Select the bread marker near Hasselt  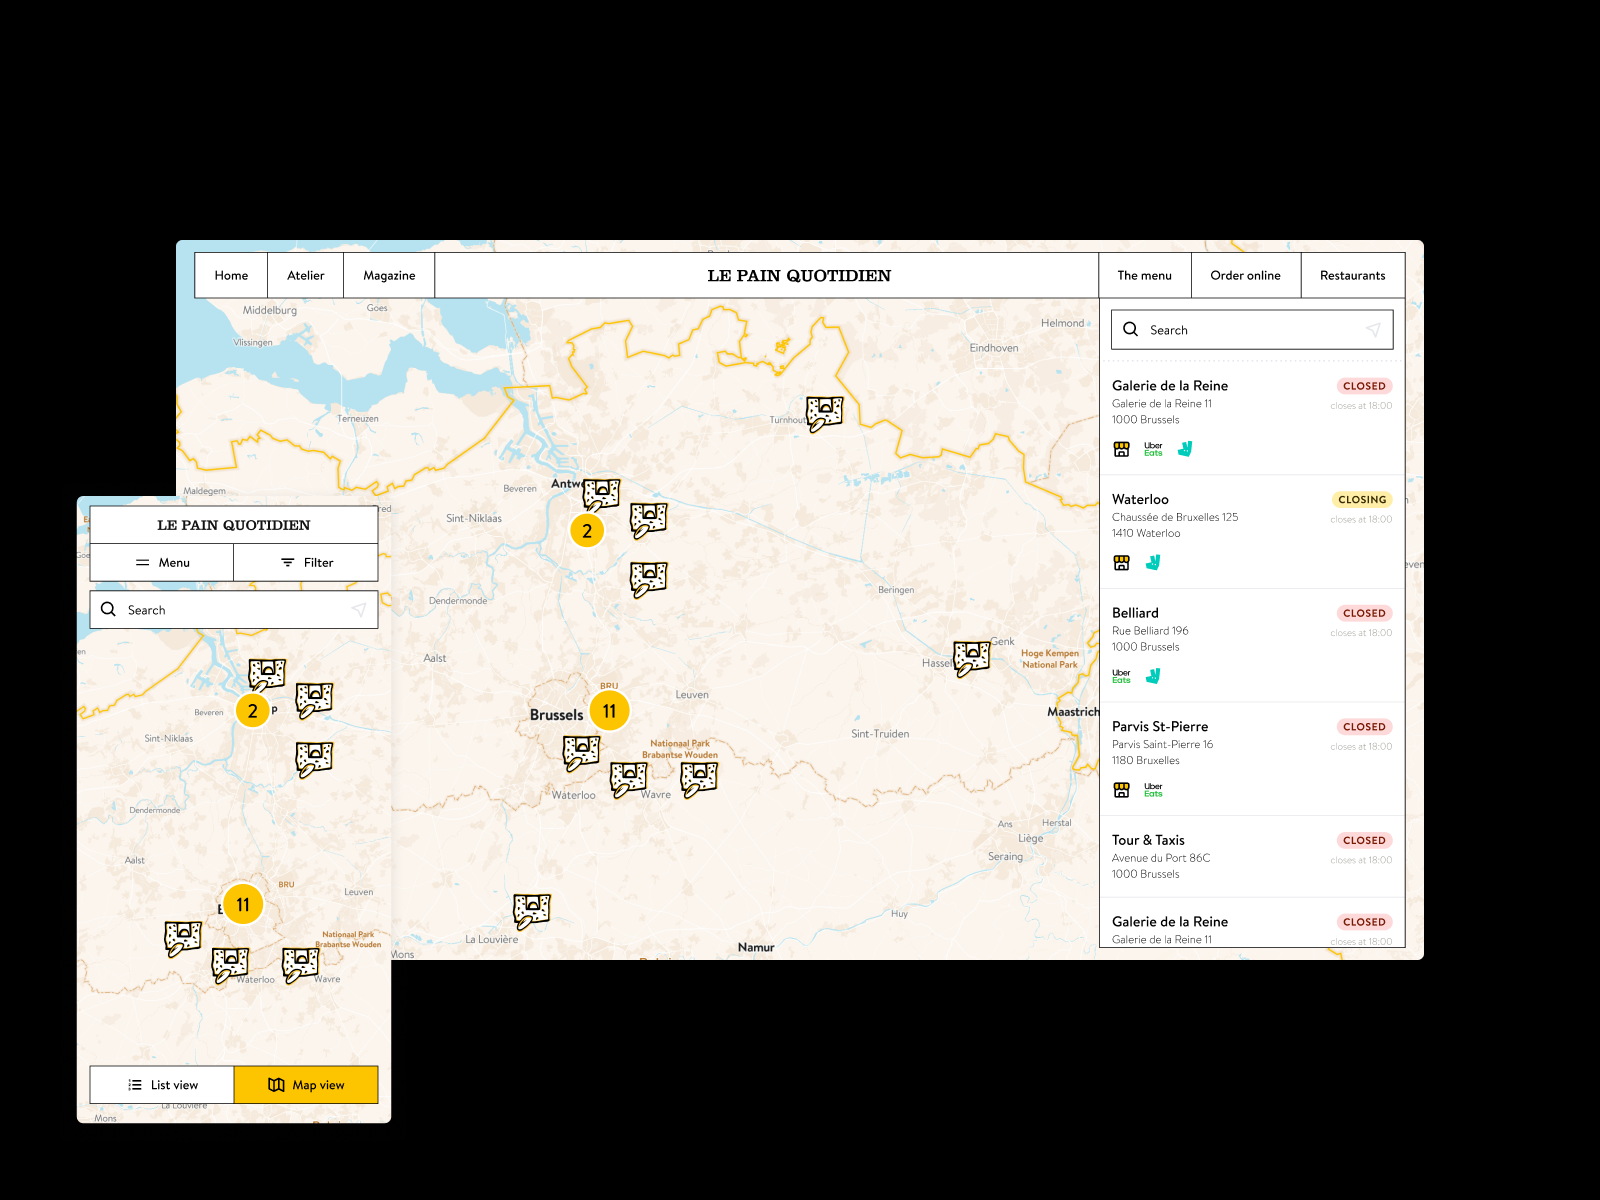pos(971,658)
